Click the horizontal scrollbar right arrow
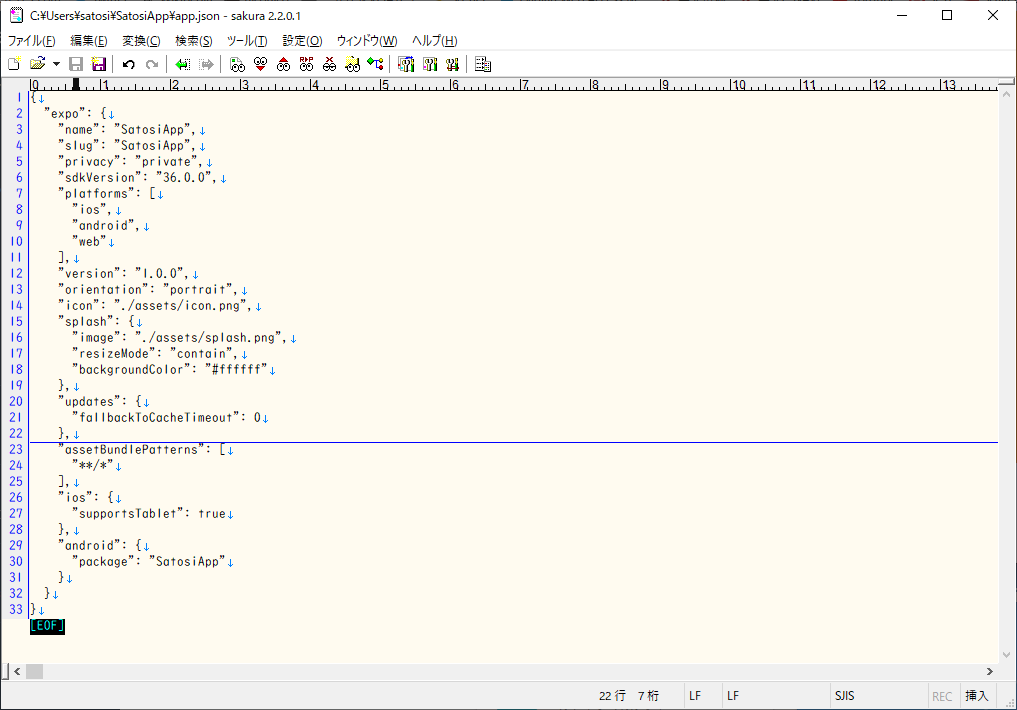1017x710 pixels. point(990,672)
